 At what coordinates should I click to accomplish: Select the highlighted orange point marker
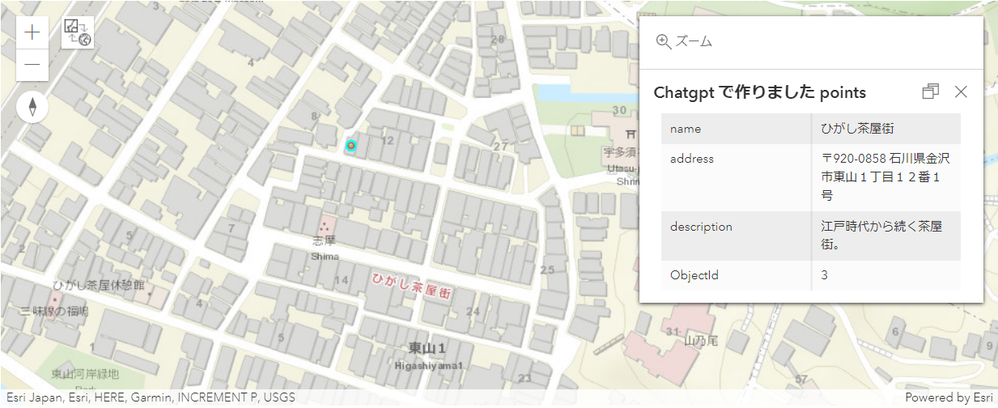point(350,146)
